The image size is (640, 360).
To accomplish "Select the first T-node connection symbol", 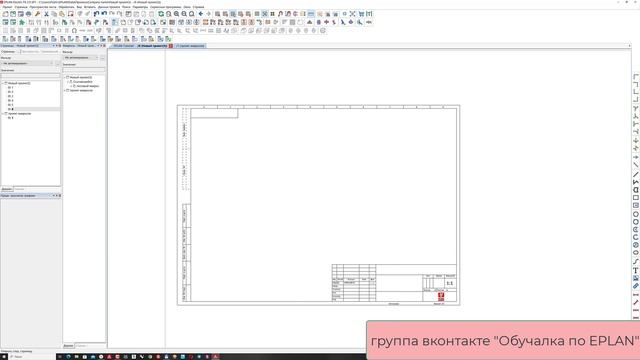I will pos(636,108).
